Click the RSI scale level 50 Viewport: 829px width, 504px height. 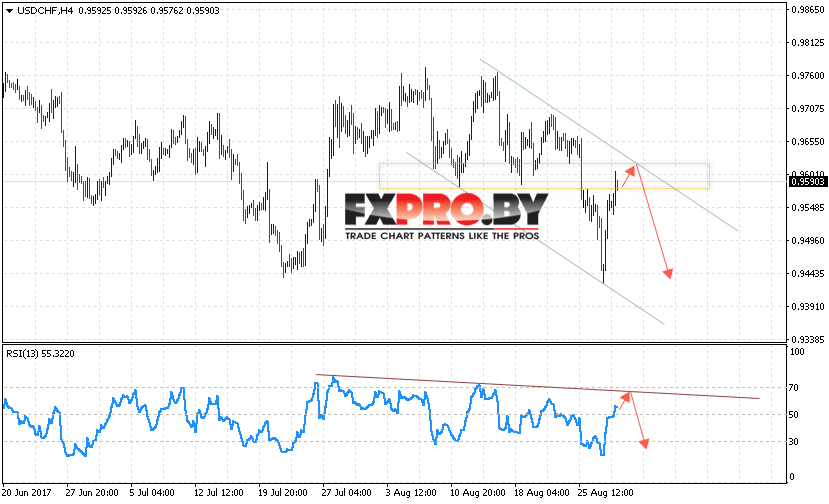[793, 415]
